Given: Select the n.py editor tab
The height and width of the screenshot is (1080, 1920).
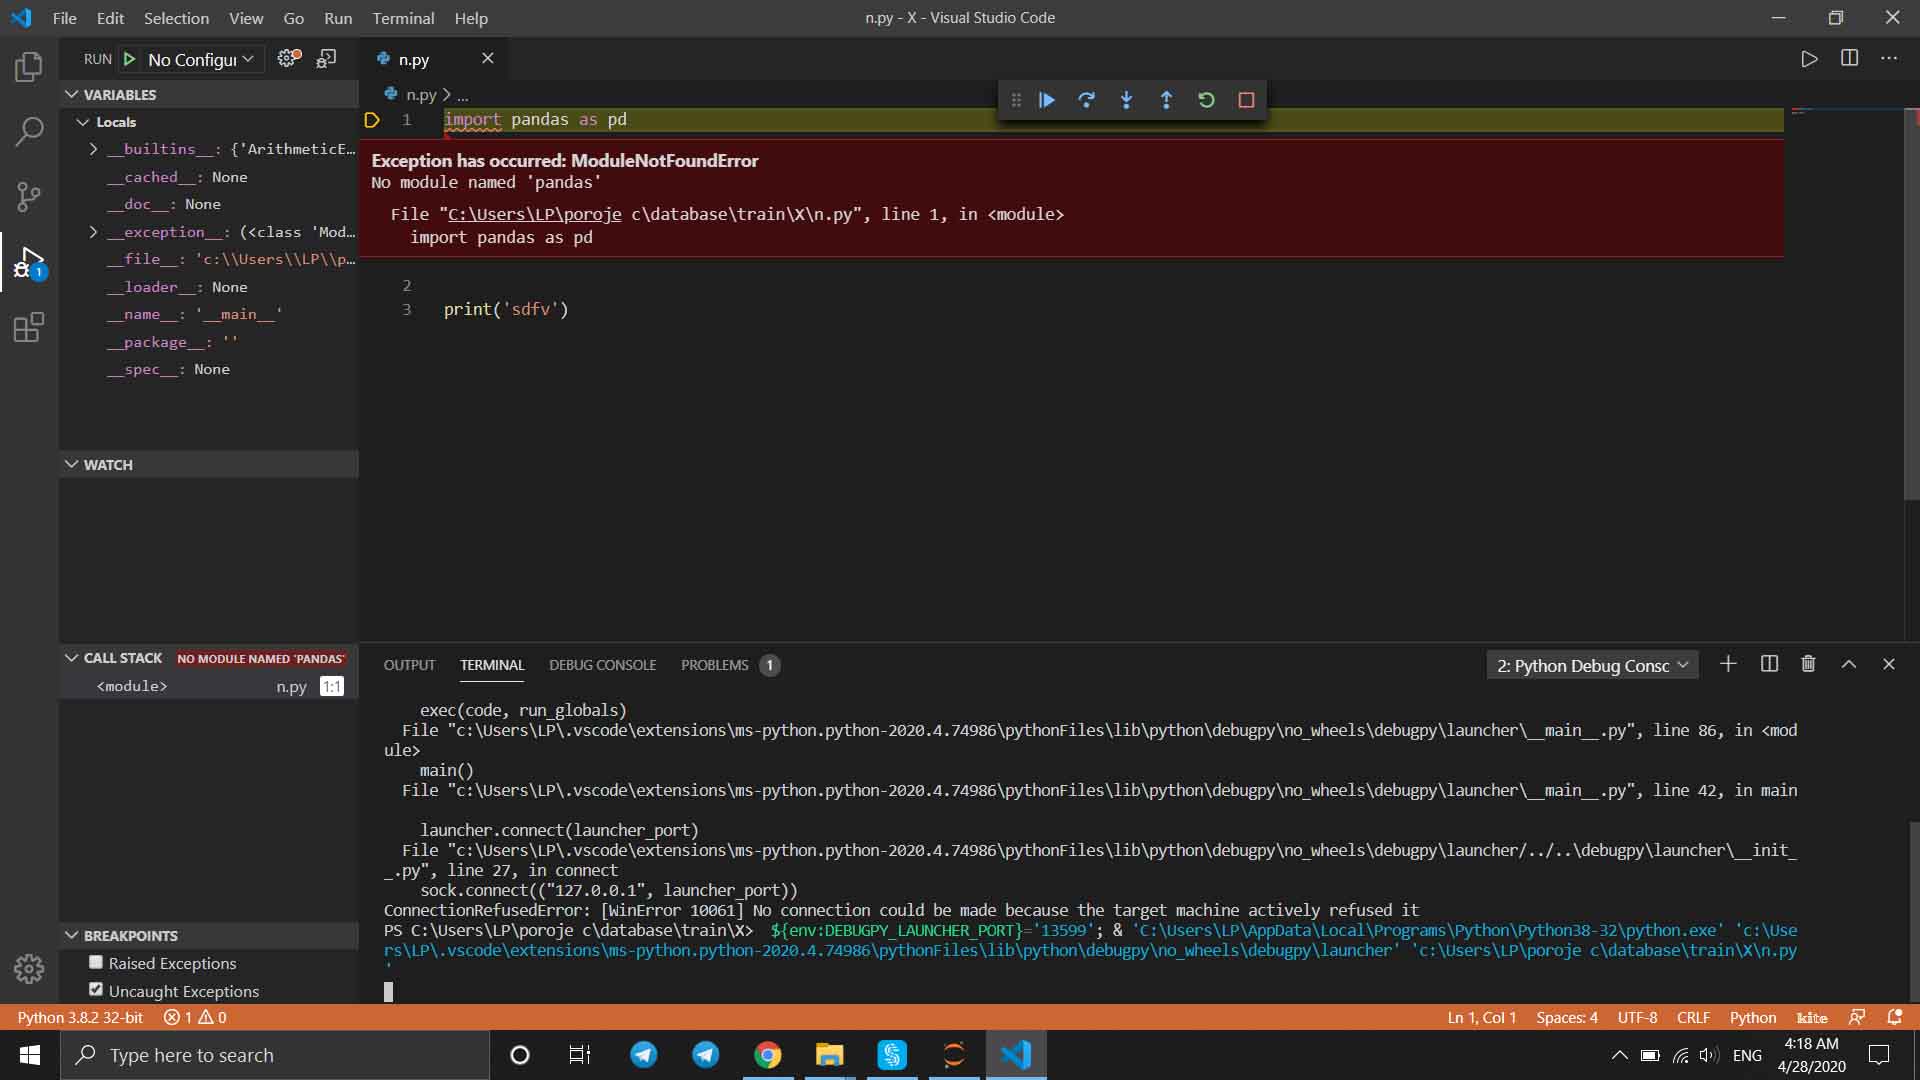Looking at the screenshot, I should tap(414, 59).
